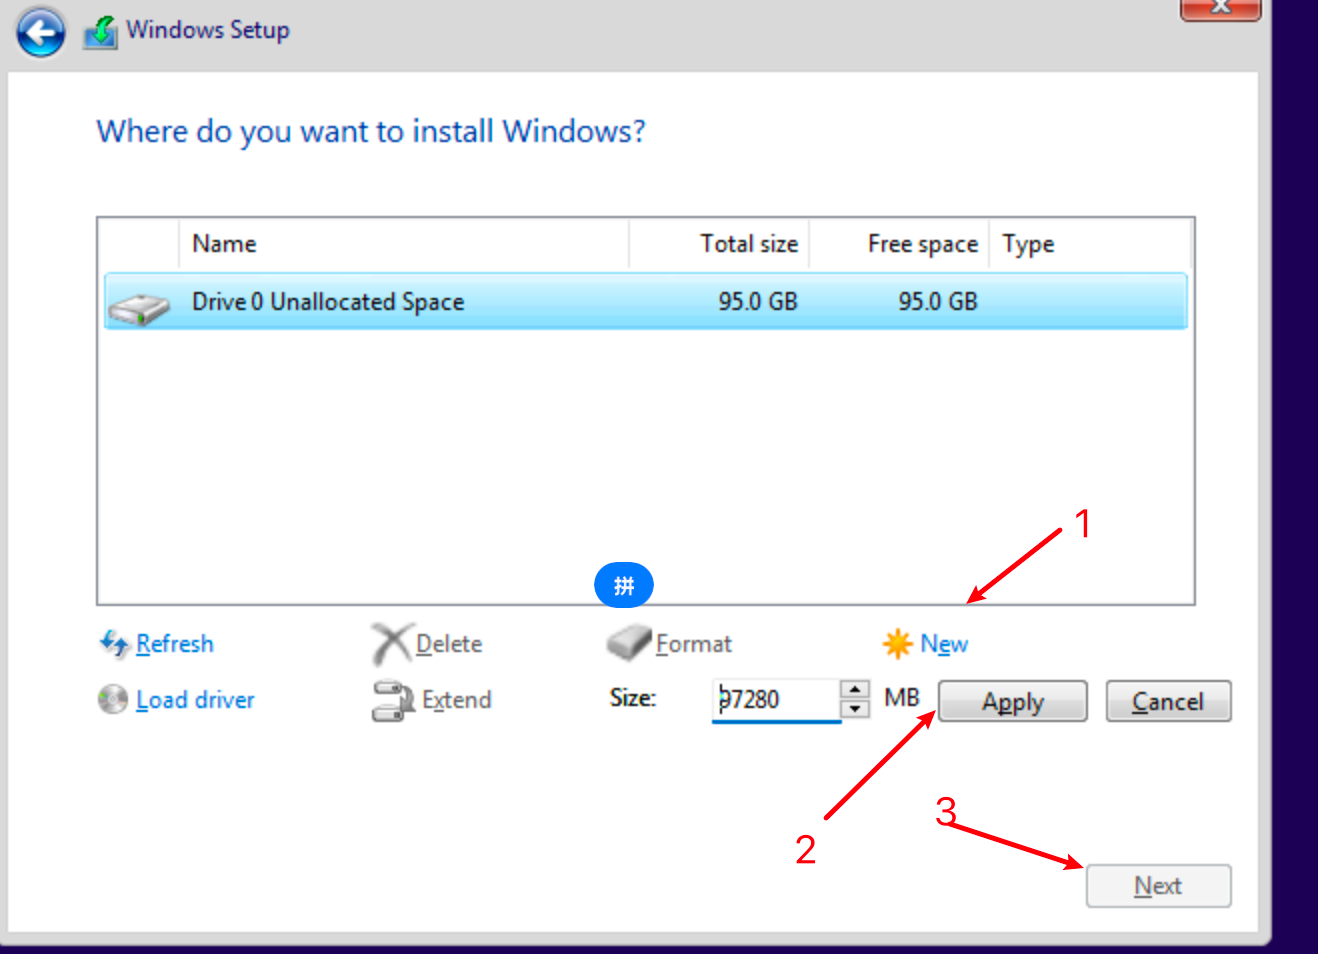Click the Load driver disc icon
Image resolution: width=1318 pixels, height=954 pixels.
point(113,699)
